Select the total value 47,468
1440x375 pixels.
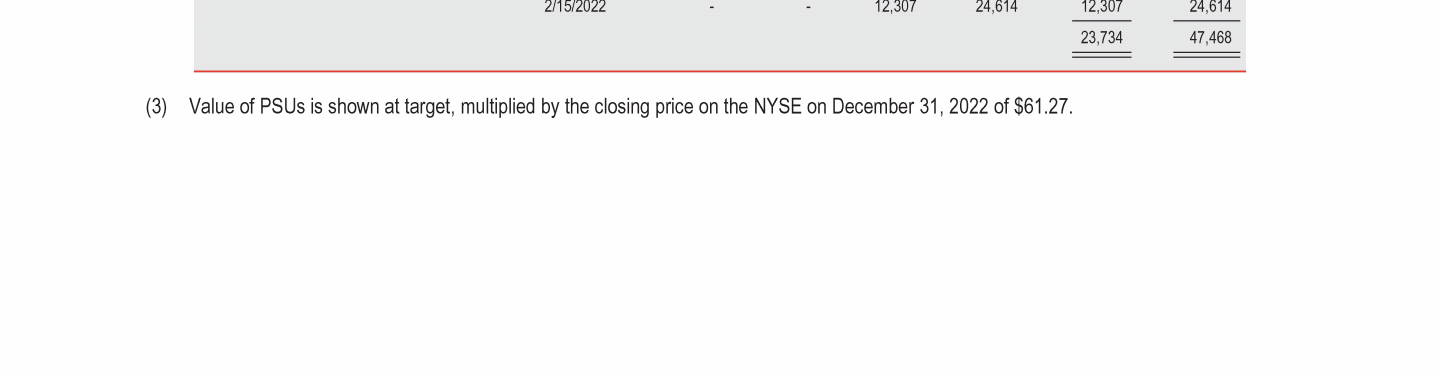(1210, 38)
